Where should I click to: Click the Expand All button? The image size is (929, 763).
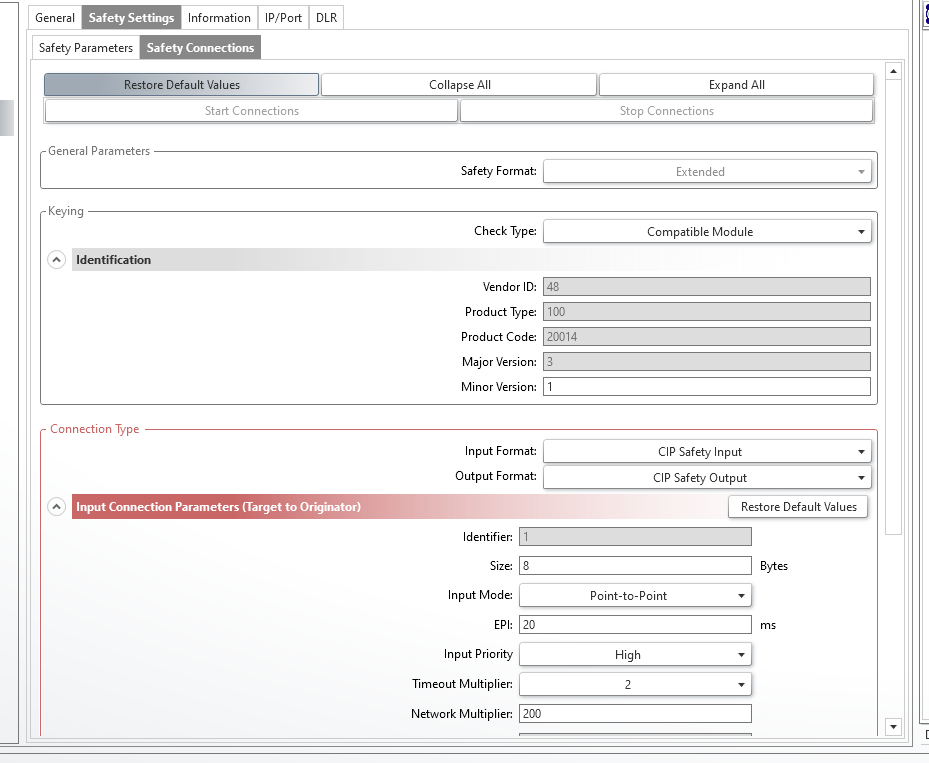click(736, 85)
